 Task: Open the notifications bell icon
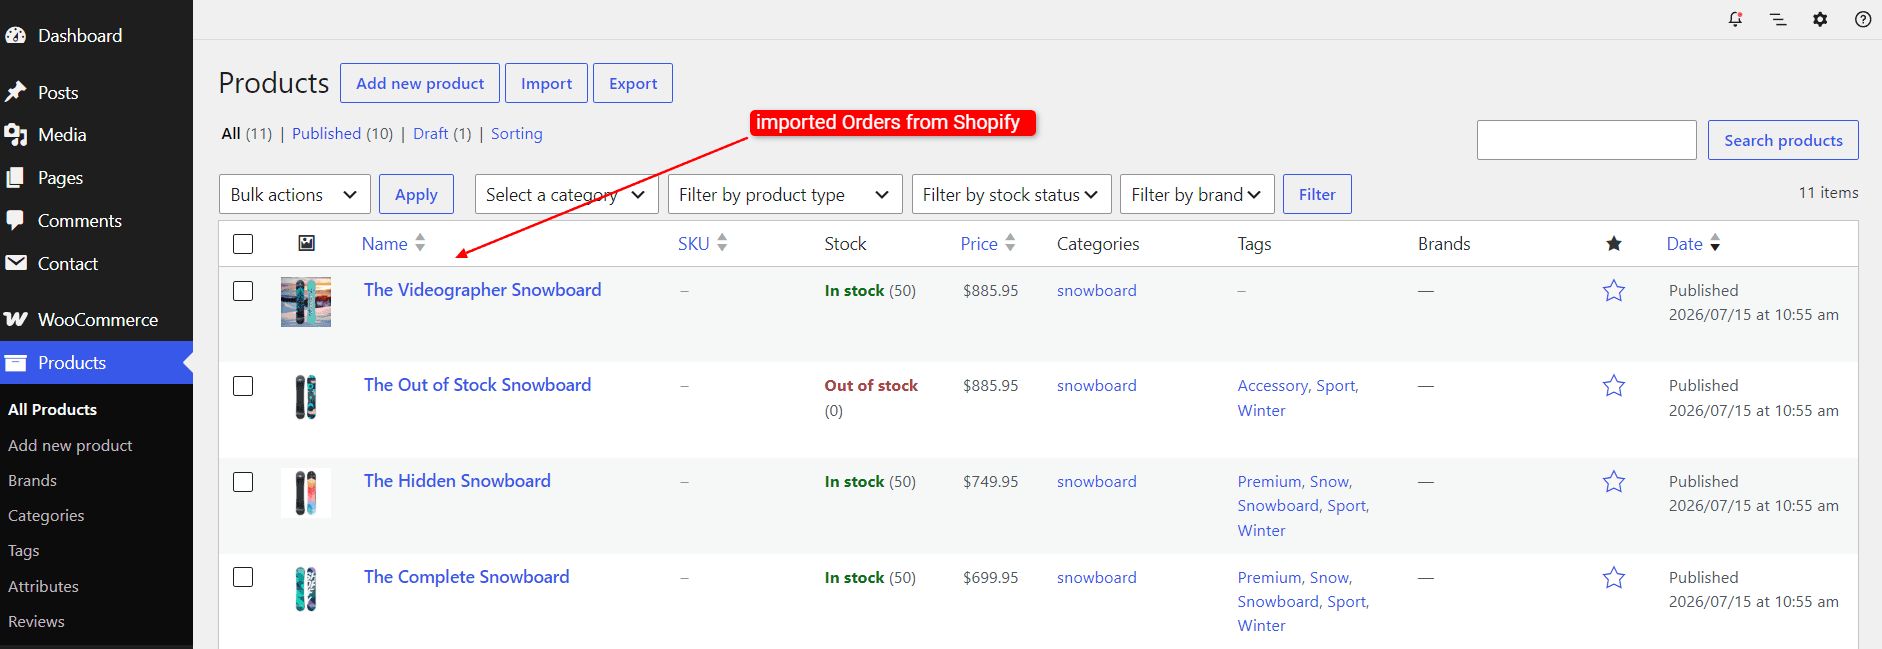[1735, 19]
